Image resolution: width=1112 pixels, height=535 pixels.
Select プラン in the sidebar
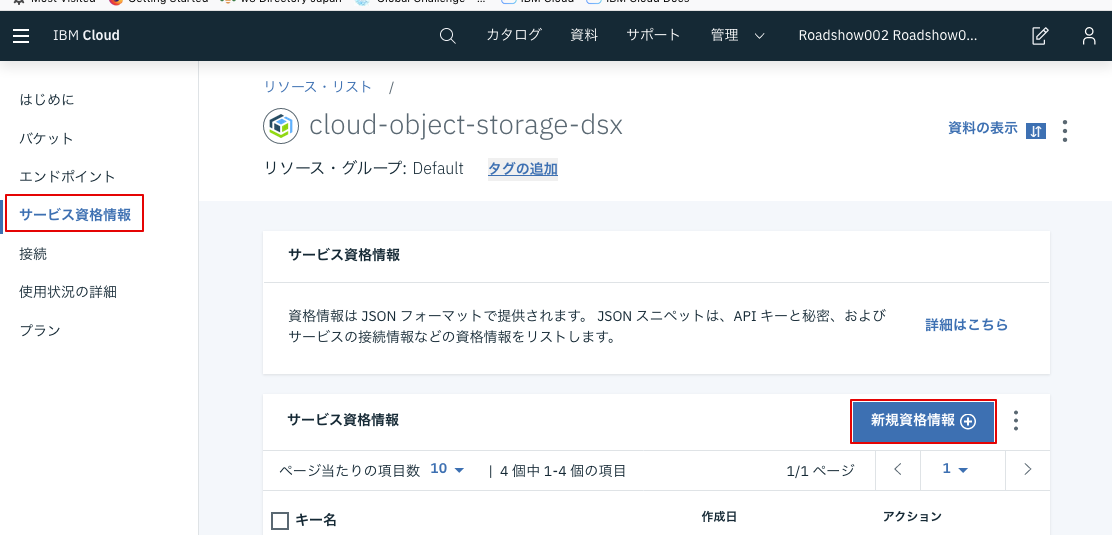40,330
